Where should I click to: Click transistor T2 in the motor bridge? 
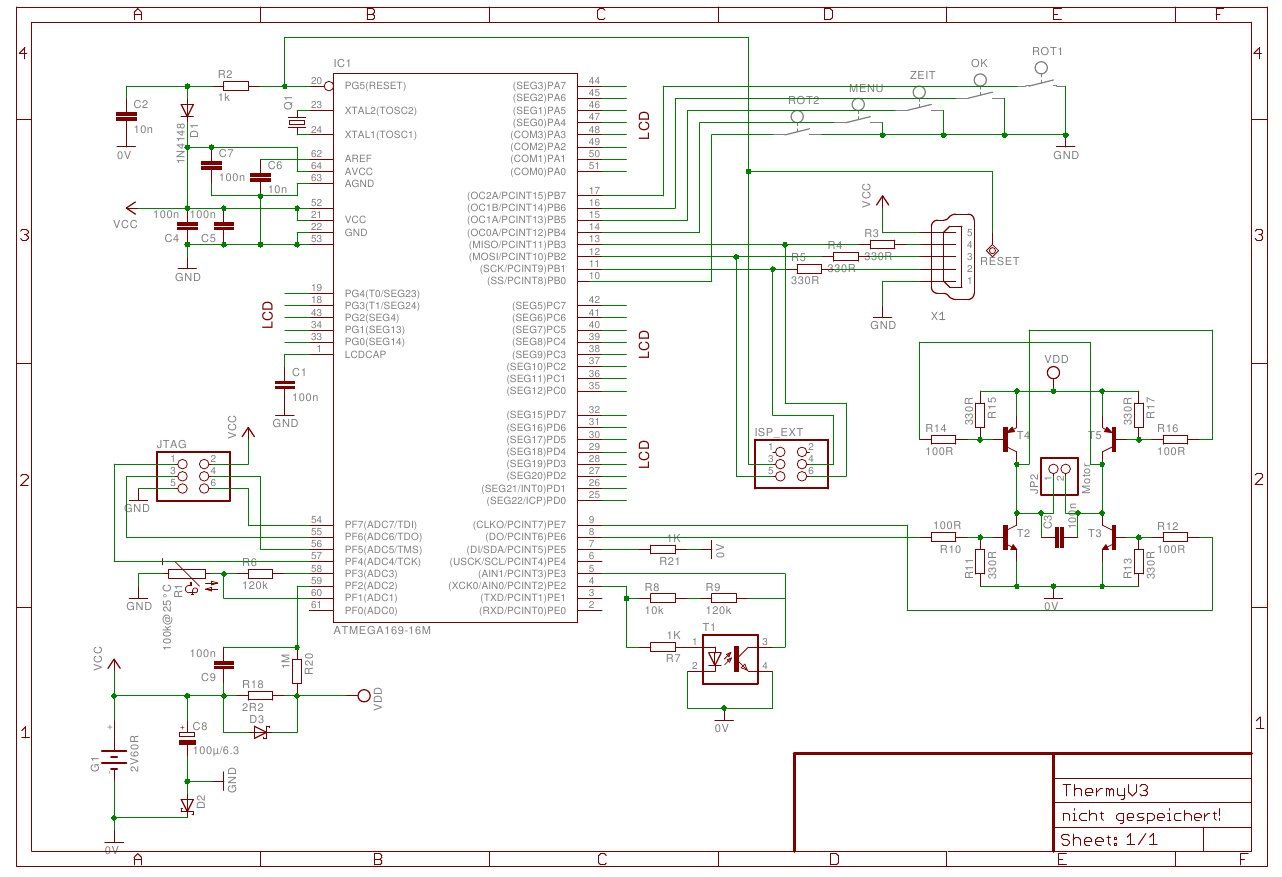point(1010,538)
